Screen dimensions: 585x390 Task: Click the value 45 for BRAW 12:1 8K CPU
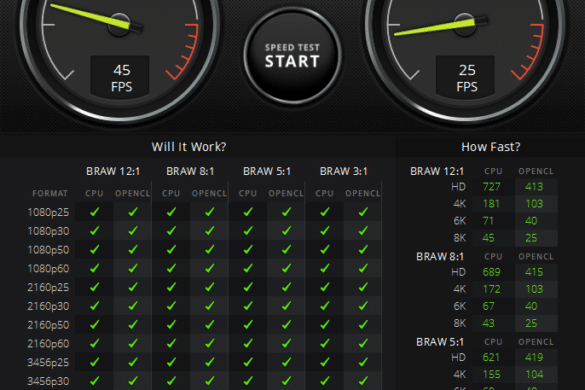coord(488,238)
